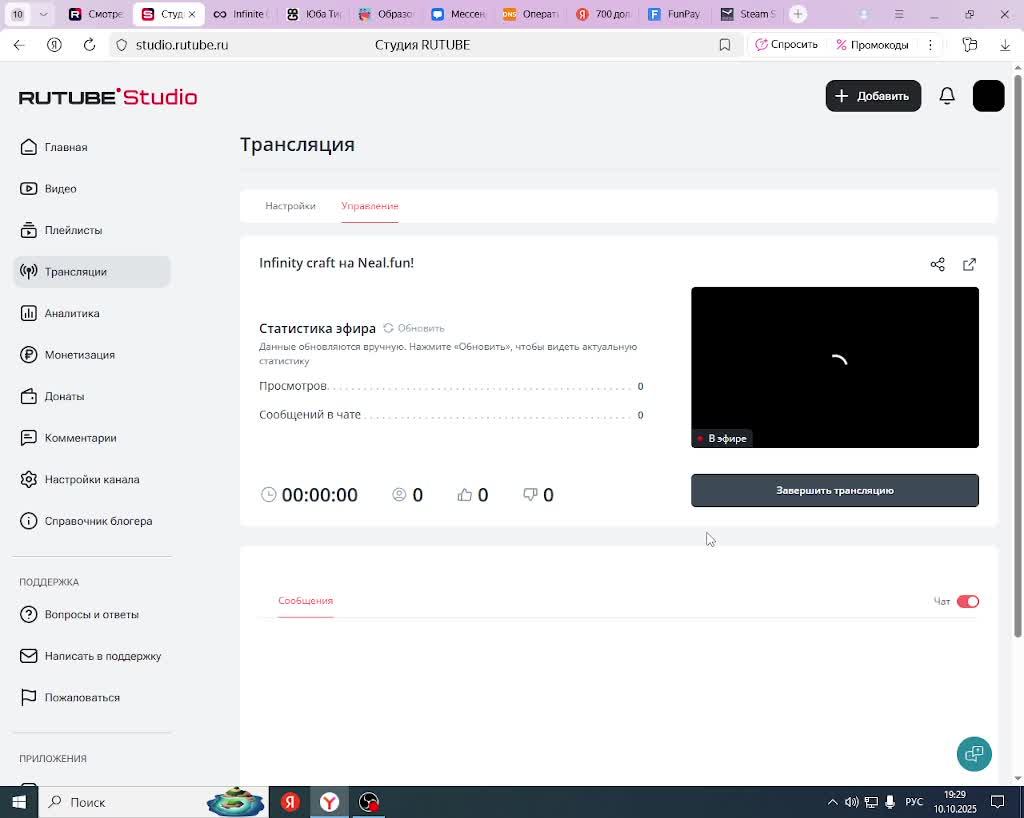
Task: Click the viewers count icon
Action: coord(399,495)
